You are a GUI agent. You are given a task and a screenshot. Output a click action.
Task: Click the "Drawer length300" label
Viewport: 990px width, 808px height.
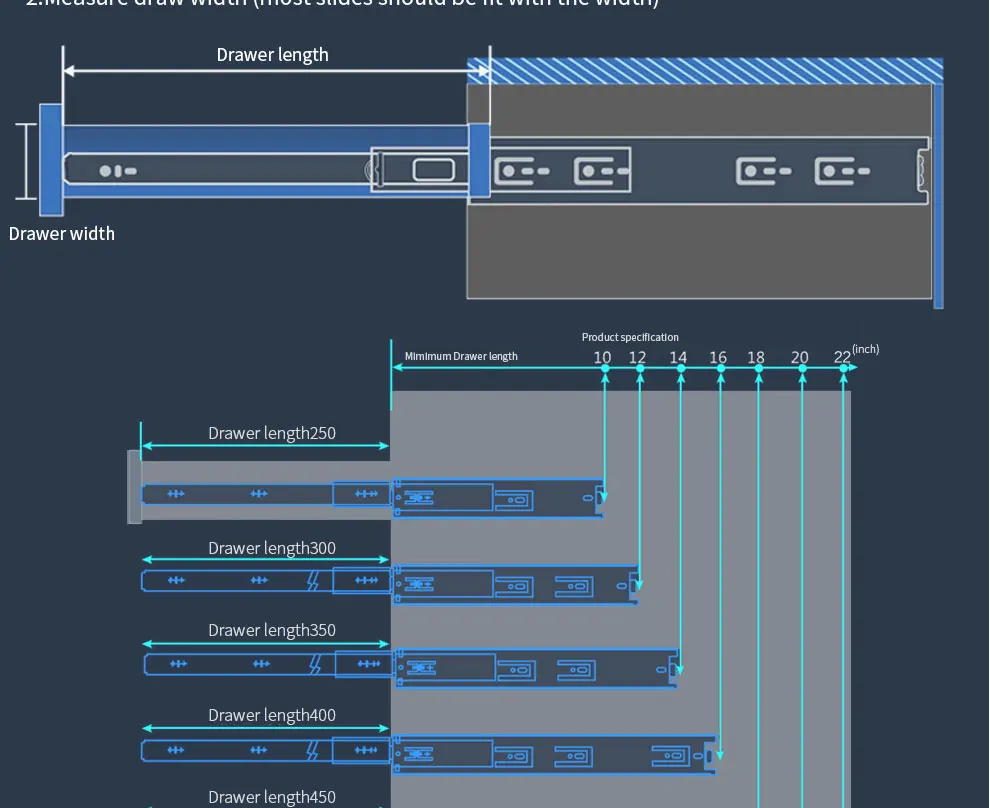(x=272, y=548)
